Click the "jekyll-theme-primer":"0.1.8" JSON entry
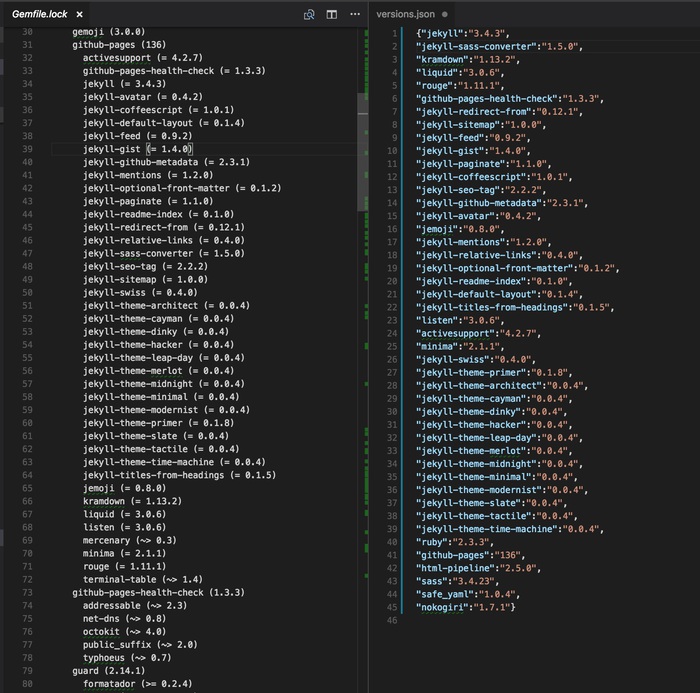The height and width of the screenshot is (693, 700). click(494, 372)
